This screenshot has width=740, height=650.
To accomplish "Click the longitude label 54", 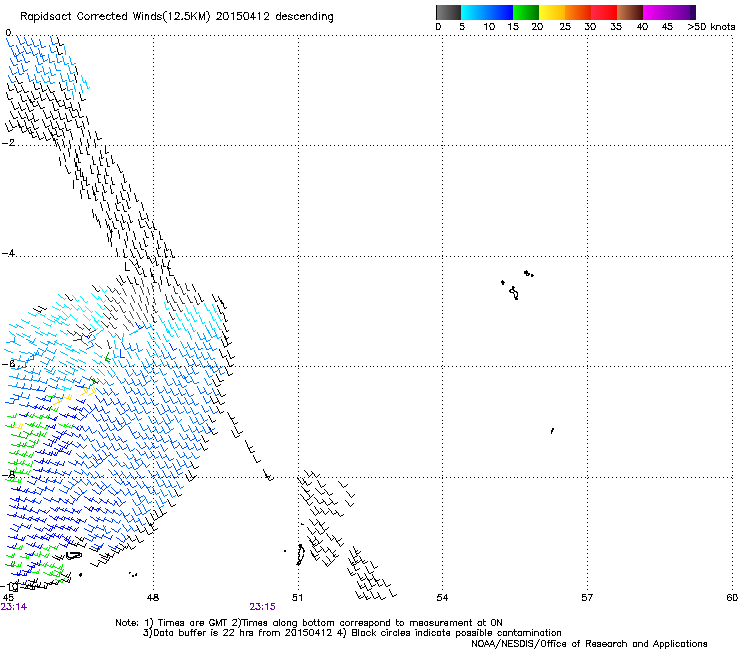I will 442,598.
